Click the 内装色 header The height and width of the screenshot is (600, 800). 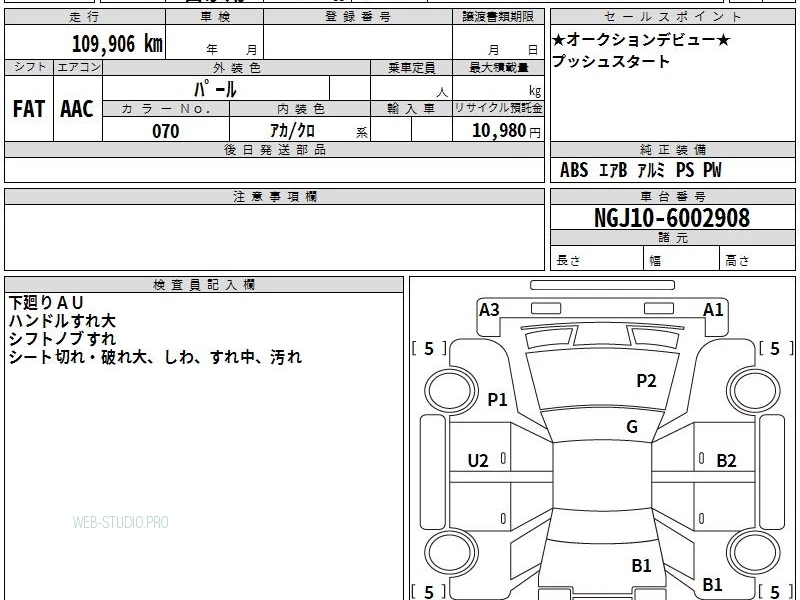click(301, 109)
